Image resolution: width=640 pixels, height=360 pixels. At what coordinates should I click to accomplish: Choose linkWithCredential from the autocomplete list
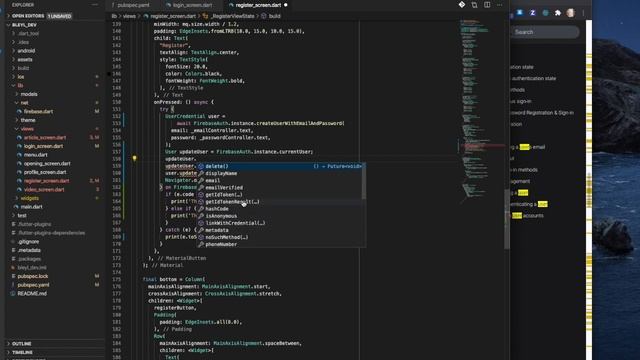[280, 223]
